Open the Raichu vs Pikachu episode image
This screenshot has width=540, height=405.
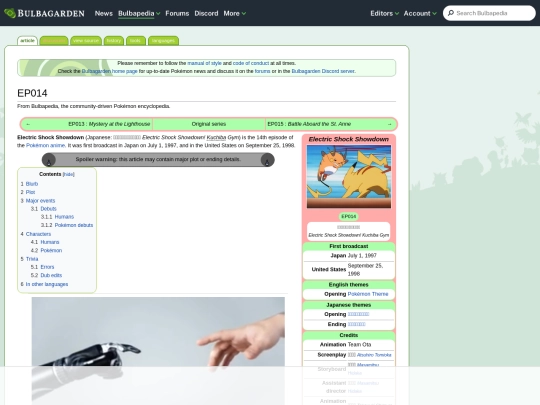(x=349, y=176)
